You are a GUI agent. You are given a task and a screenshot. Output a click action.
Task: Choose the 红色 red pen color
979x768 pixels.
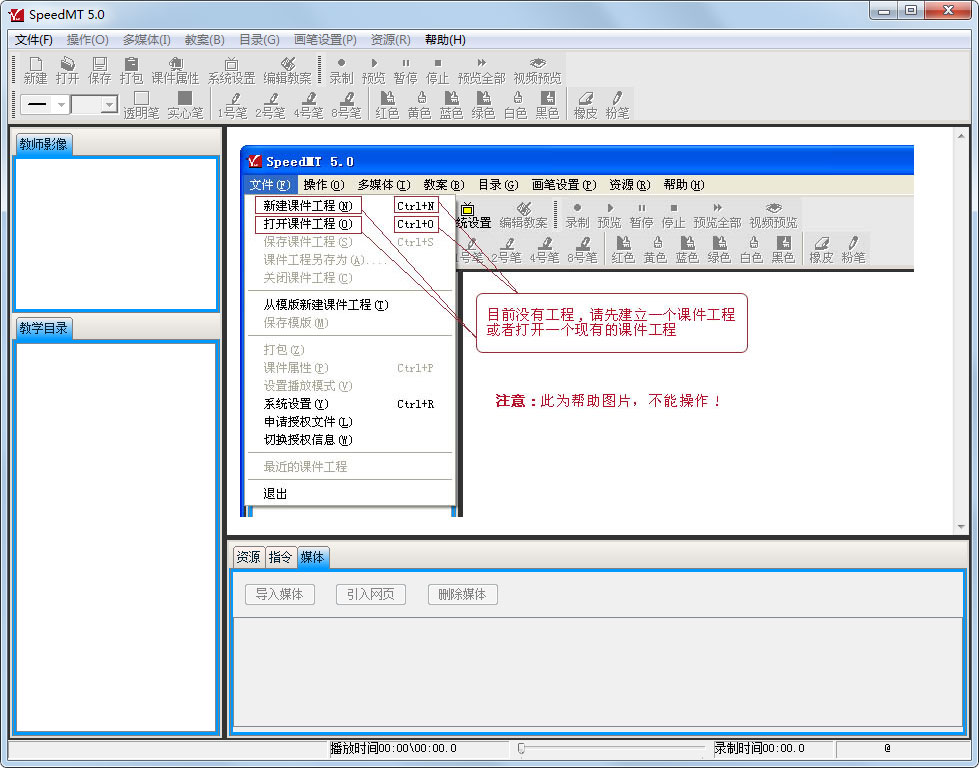pos(387,105)
